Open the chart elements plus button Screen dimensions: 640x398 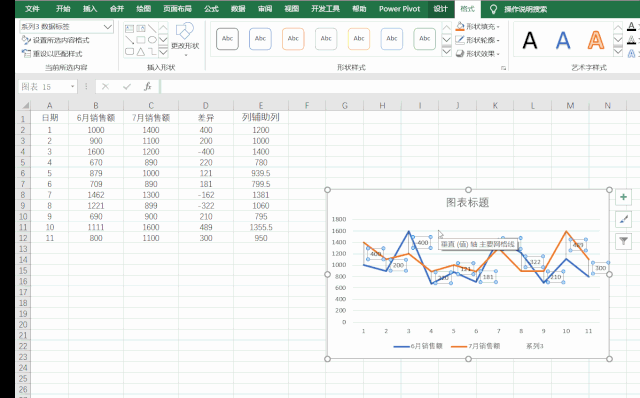623,197
